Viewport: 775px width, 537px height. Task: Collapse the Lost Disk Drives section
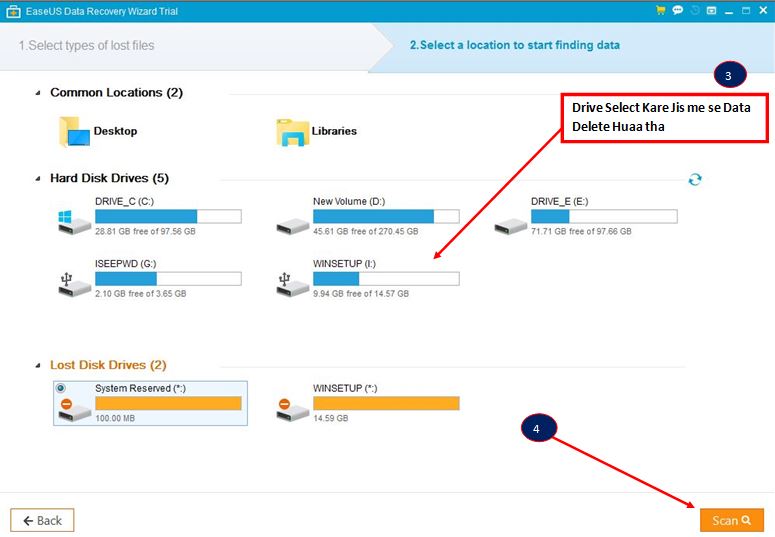click(x=38, y=365)
